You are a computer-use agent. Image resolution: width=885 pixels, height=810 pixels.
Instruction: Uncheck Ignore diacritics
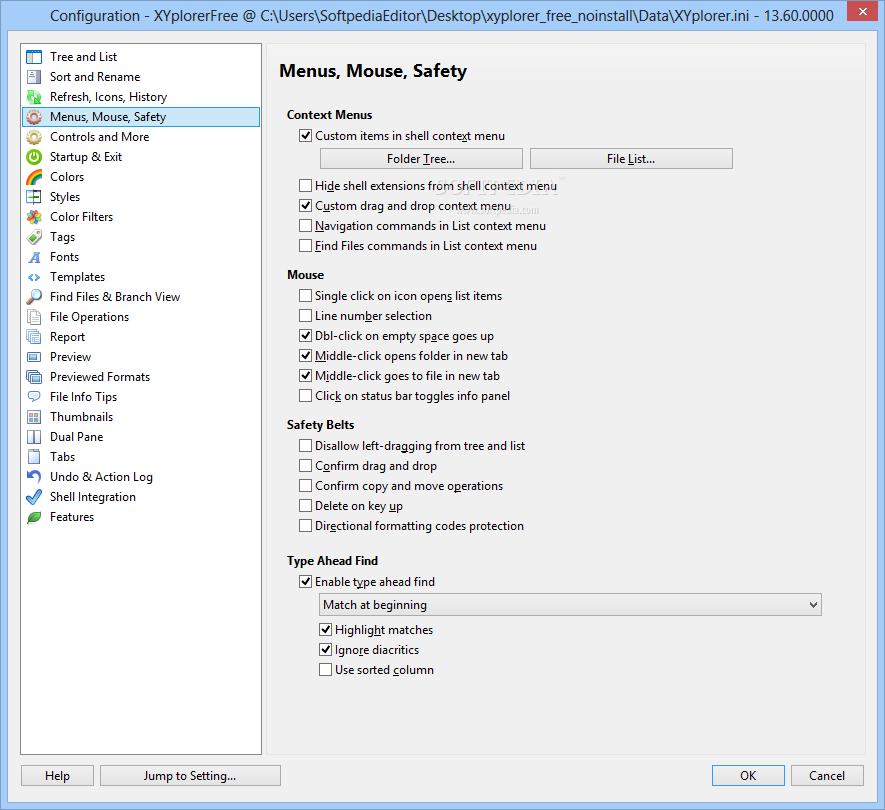[x=325, y=650]
